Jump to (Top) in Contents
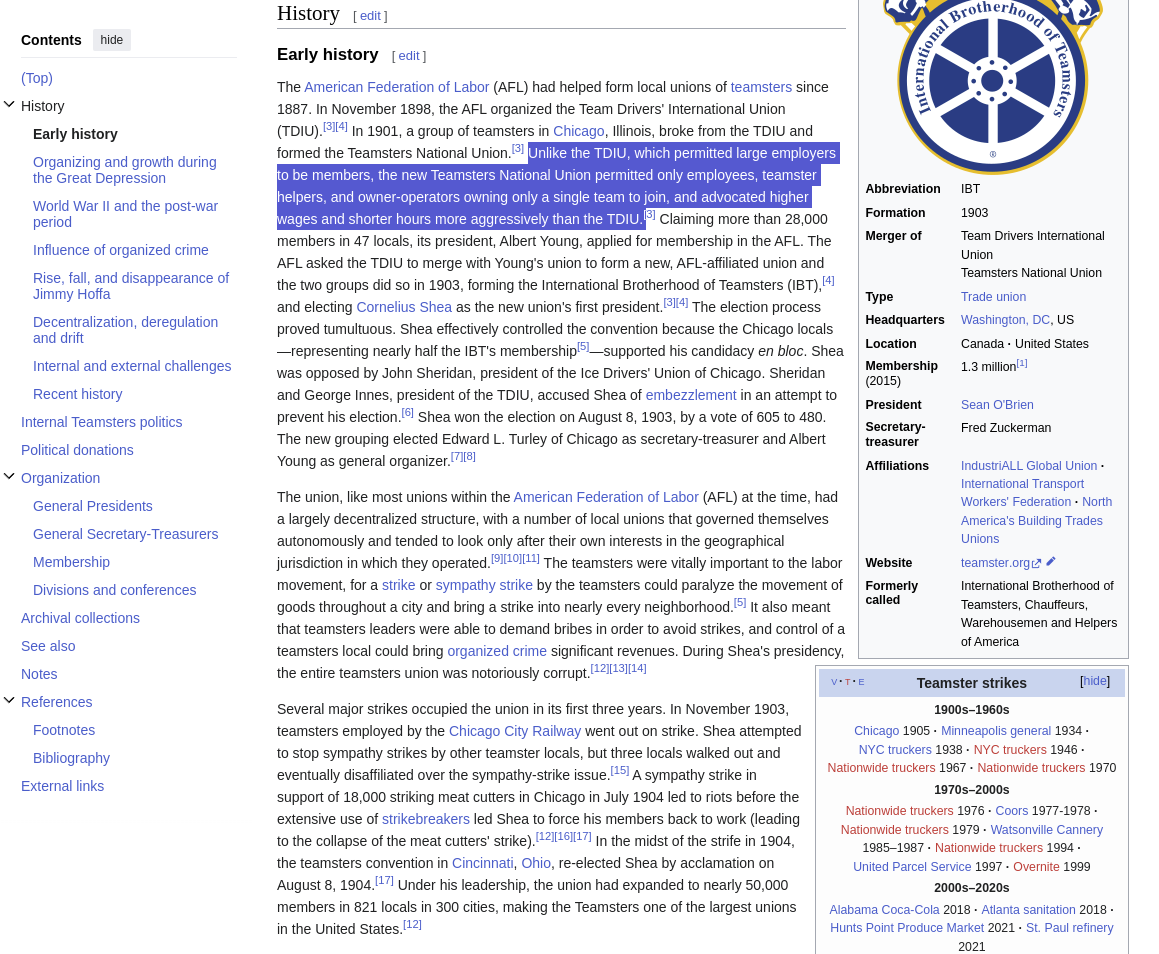The height and width of the screenshot is (954, 1159). [x=37, y=78]
